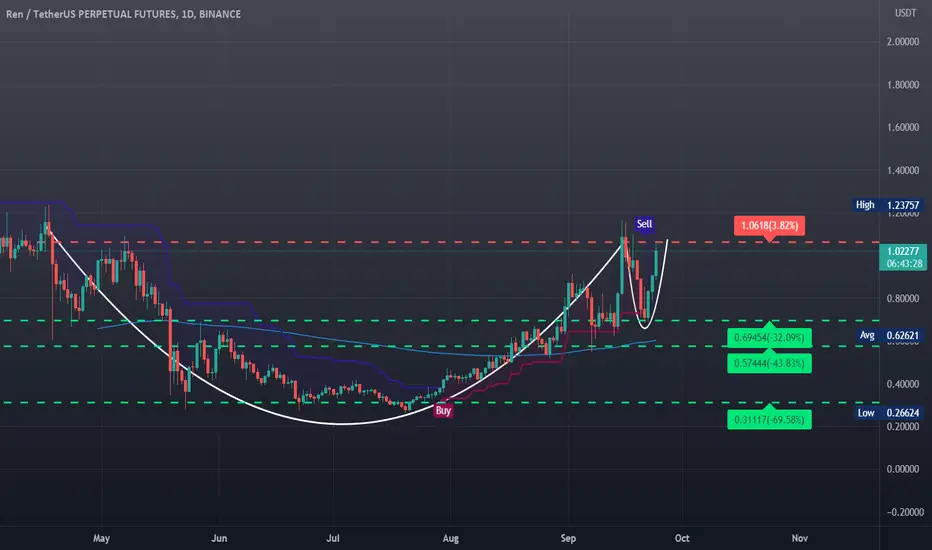
Task: Click the May label on time axis
Action: point(102,538)
